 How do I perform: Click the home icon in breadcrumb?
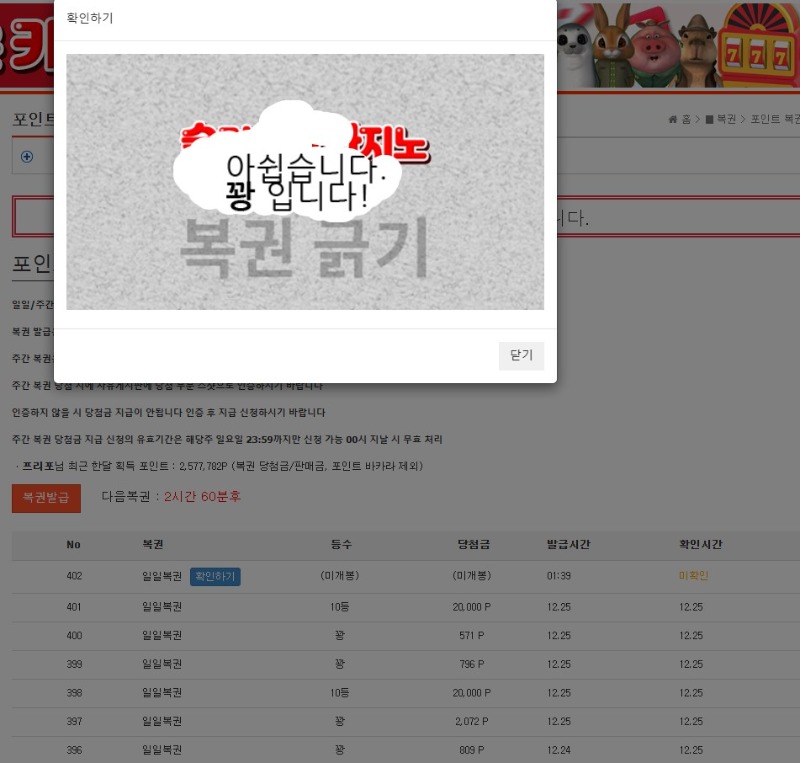click(673, 120)
